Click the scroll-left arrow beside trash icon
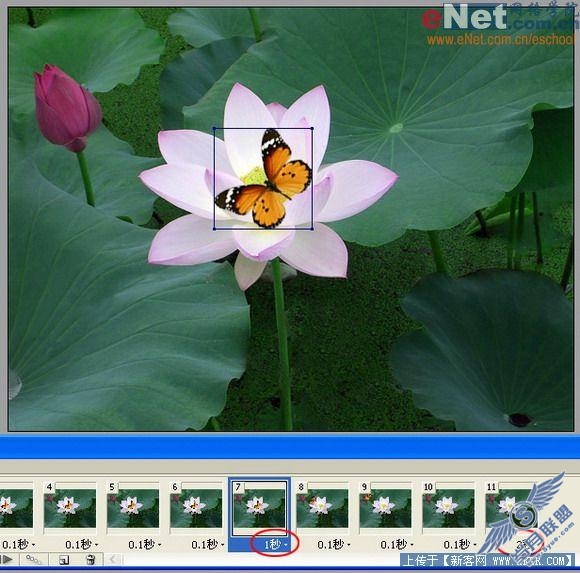This screenshot has height=573, width=580. tap(112, 559)
